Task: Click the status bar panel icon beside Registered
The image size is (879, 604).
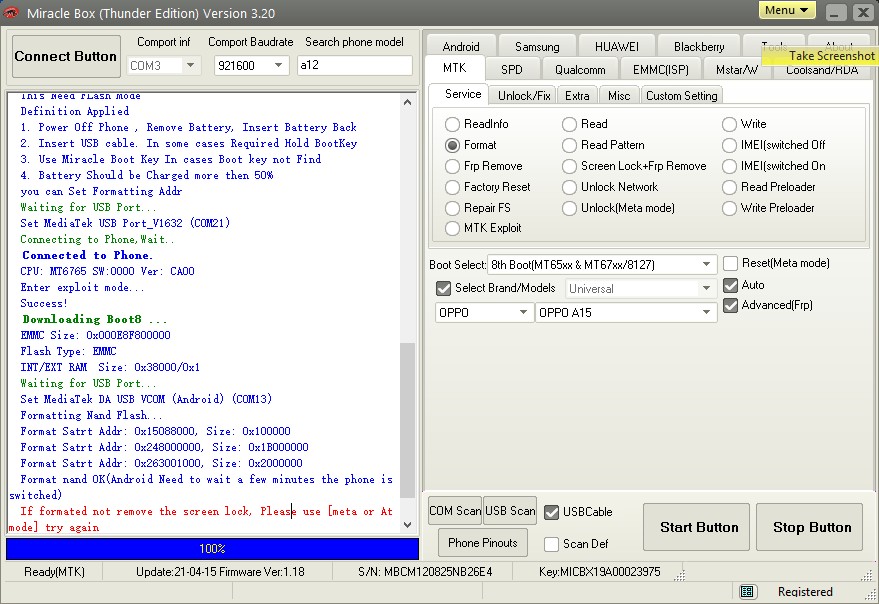Action: [747, 592]
